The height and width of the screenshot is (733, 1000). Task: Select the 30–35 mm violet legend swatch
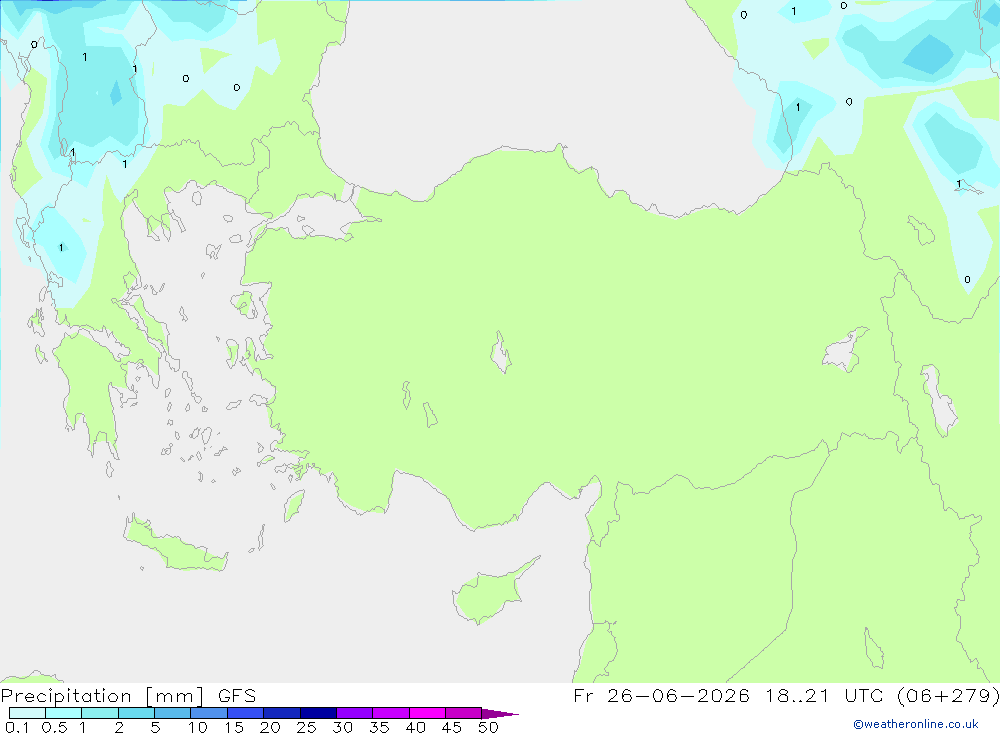(x=355, y=713)
